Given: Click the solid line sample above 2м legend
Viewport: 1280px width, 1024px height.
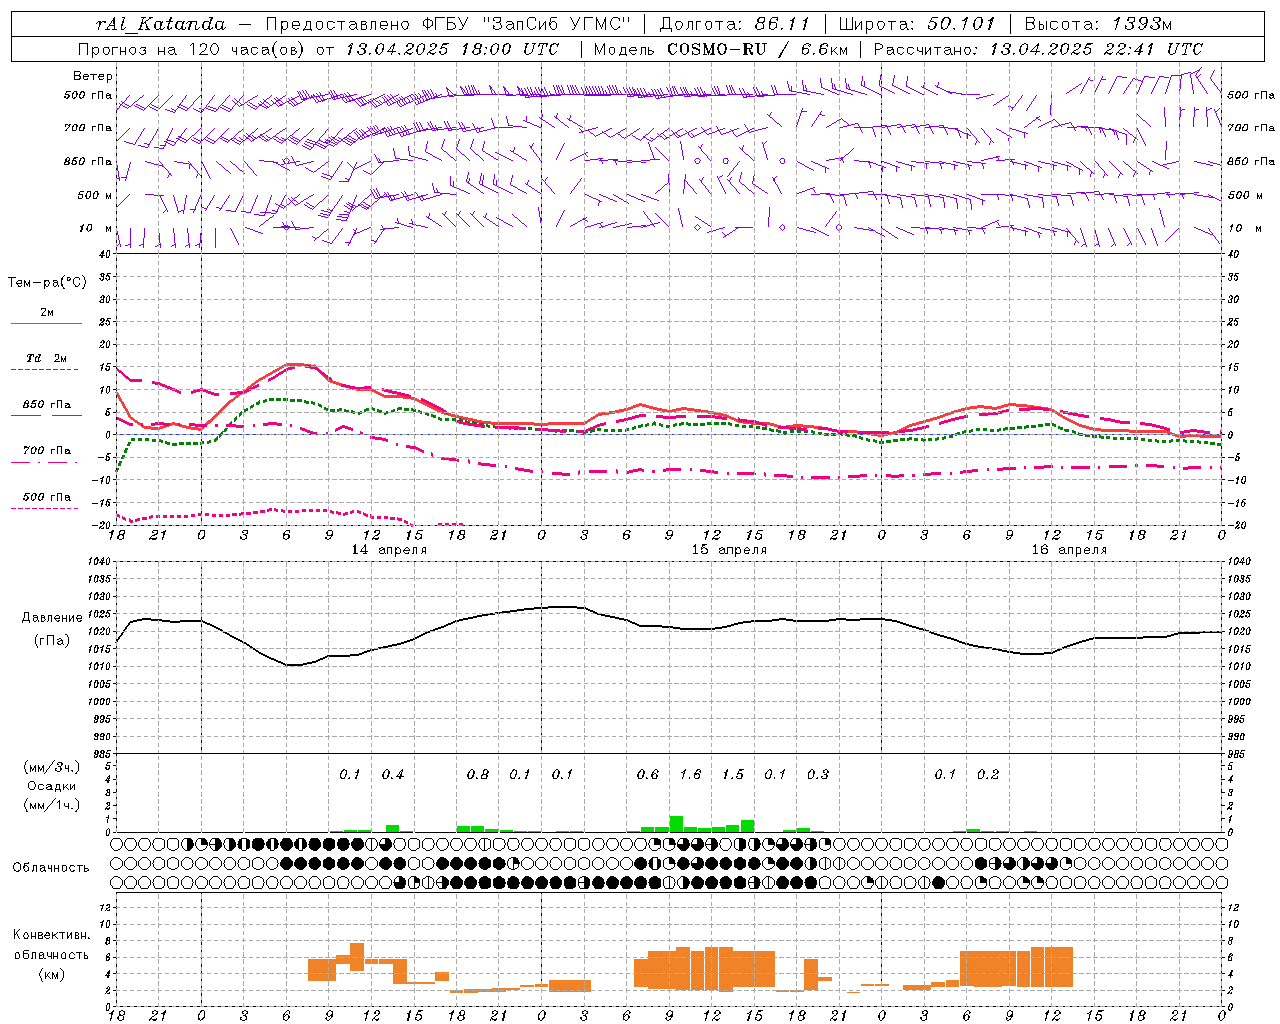Looking at the screenshot, I should [46, 324].
